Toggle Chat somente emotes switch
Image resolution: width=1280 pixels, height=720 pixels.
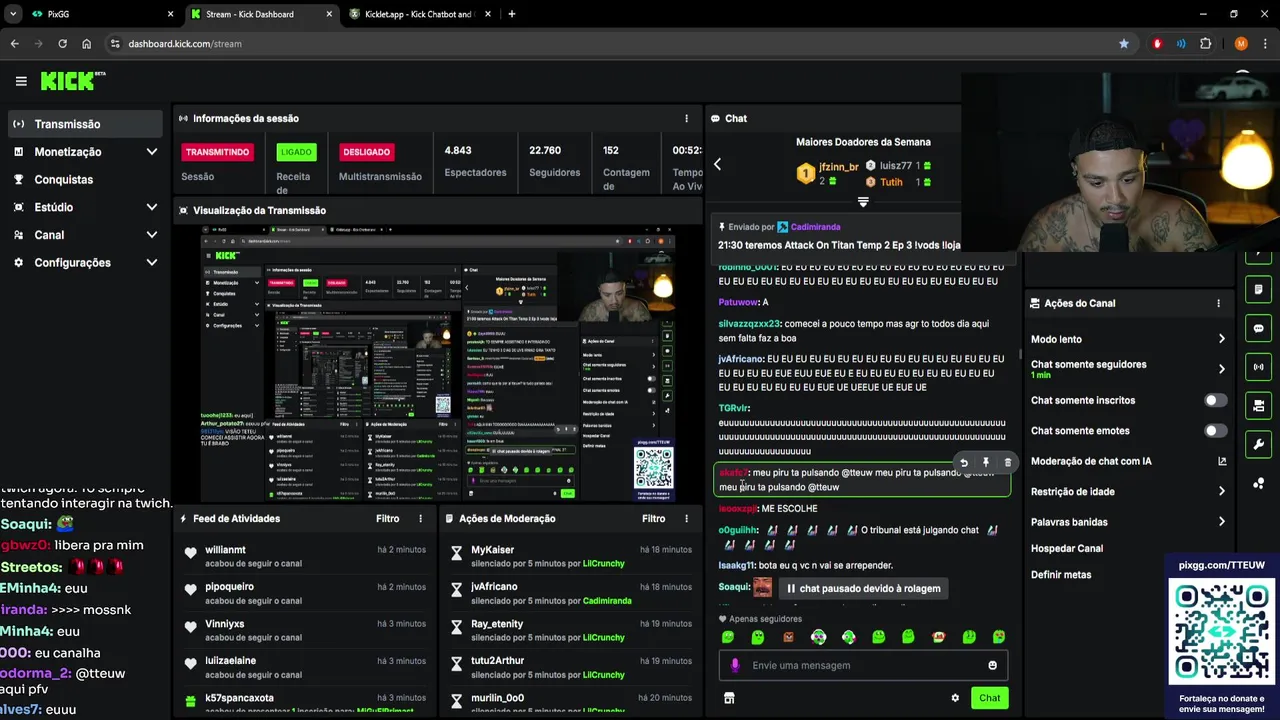point(1215,431)
